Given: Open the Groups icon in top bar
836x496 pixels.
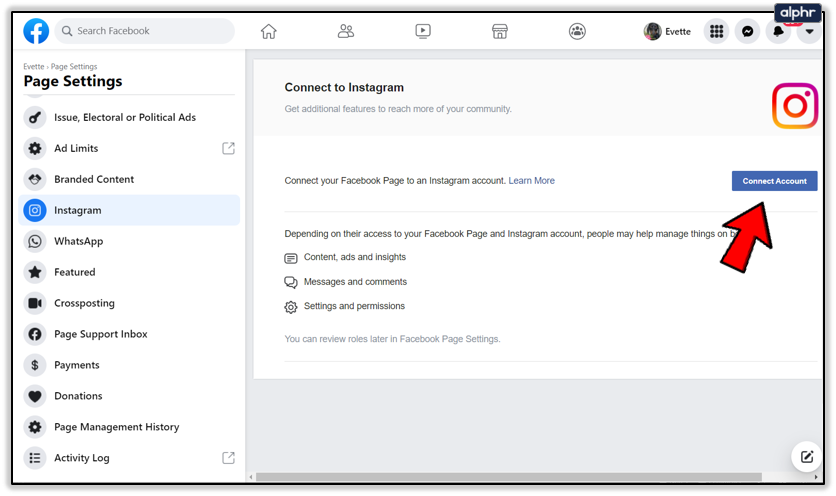Looking at the screenshot, I should click(577, 31).
